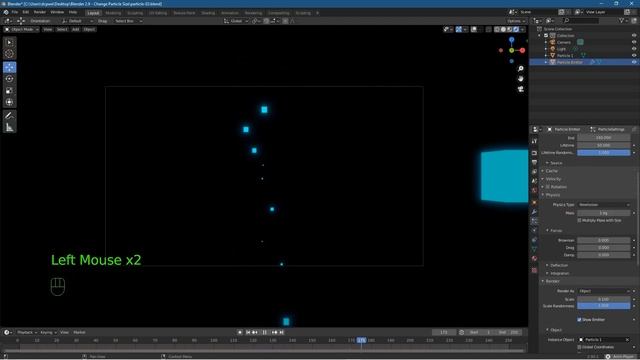Select the Annotate tool
The width and height of the screenshot is (640, 360).
(9, 116)
